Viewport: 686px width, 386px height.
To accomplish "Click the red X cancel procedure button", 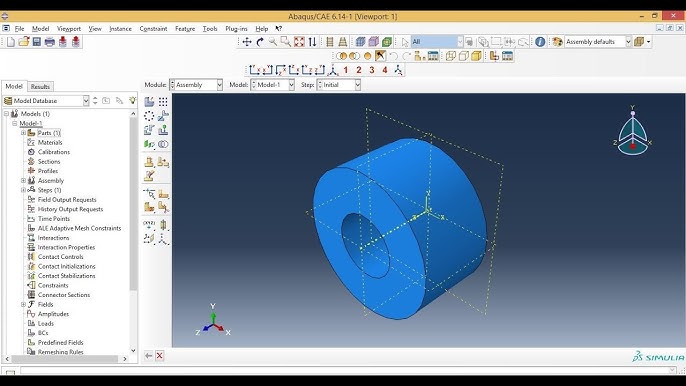I will [x=160, y=356].
